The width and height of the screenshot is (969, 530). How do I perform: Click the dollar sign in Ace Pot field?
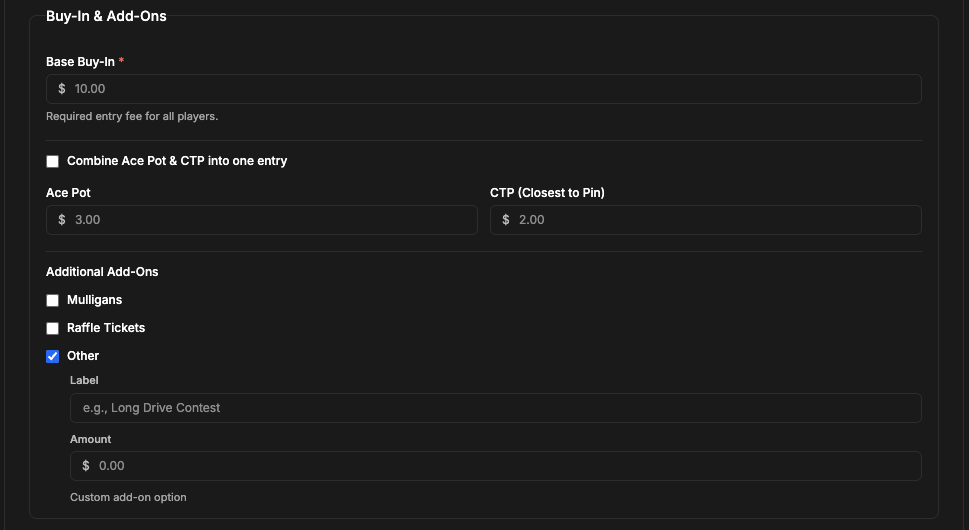62,220
